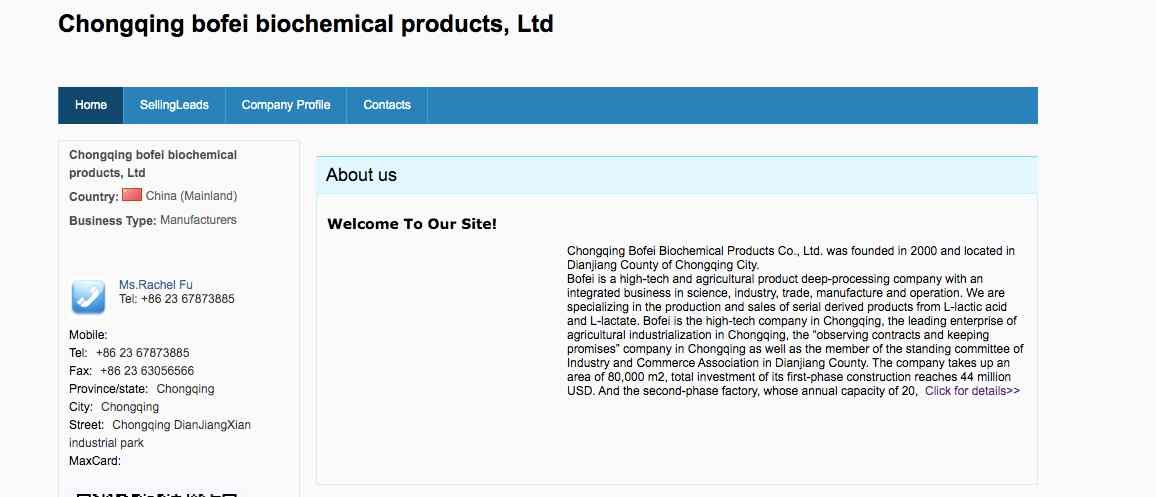Viewport: 1156px width, 497px height.
Task: Click the Tel number under Mobile
Action: (142, 352)
